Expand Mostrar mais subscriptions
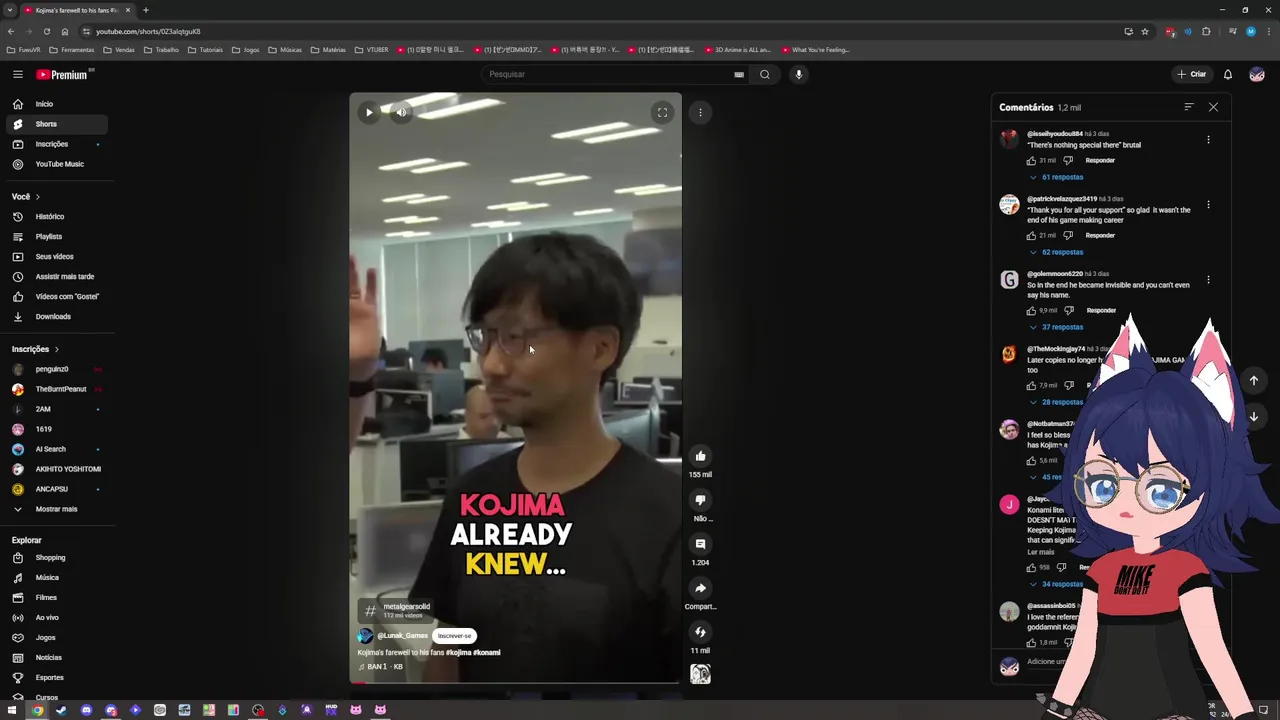Image resolution: width=1280 pixels, height=720 pixels. (x=56, y=509)
